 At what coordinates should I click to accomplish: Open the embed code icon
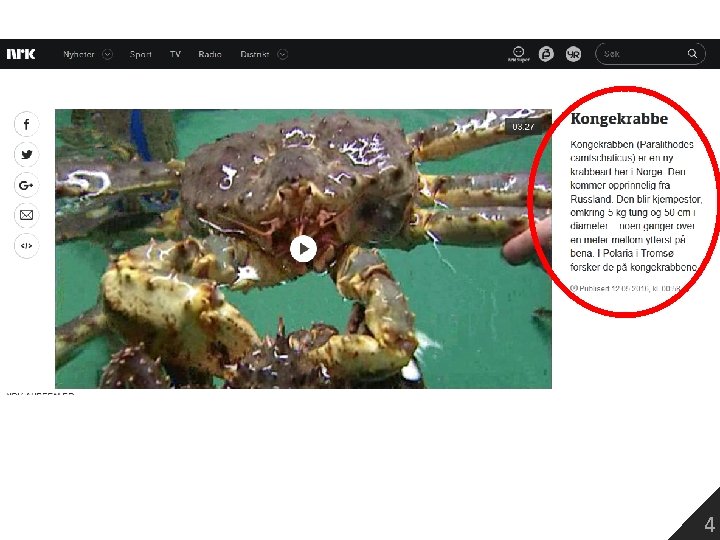tap(27, 246)
